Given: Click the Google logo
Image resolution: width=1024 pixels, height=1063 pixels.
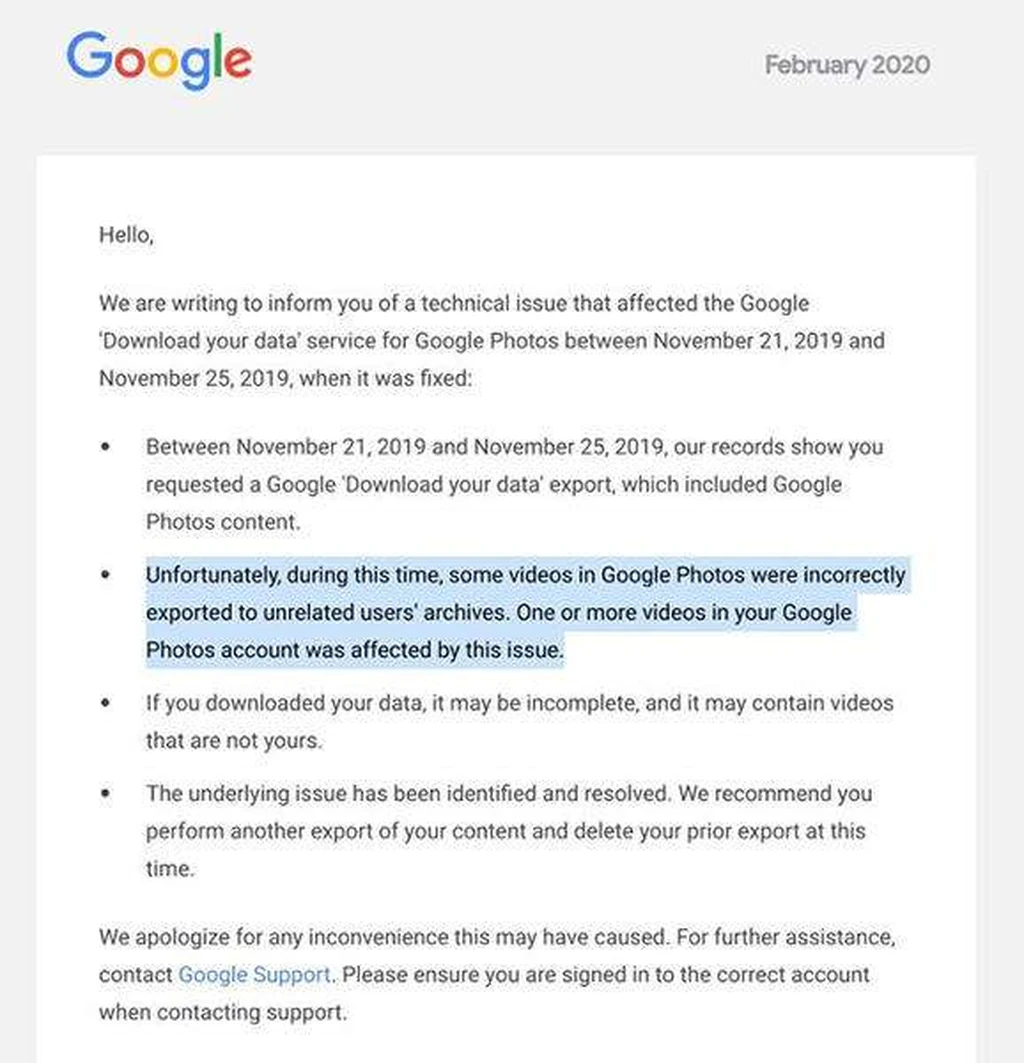Looking at the screenshot, I should pos(159,60).
